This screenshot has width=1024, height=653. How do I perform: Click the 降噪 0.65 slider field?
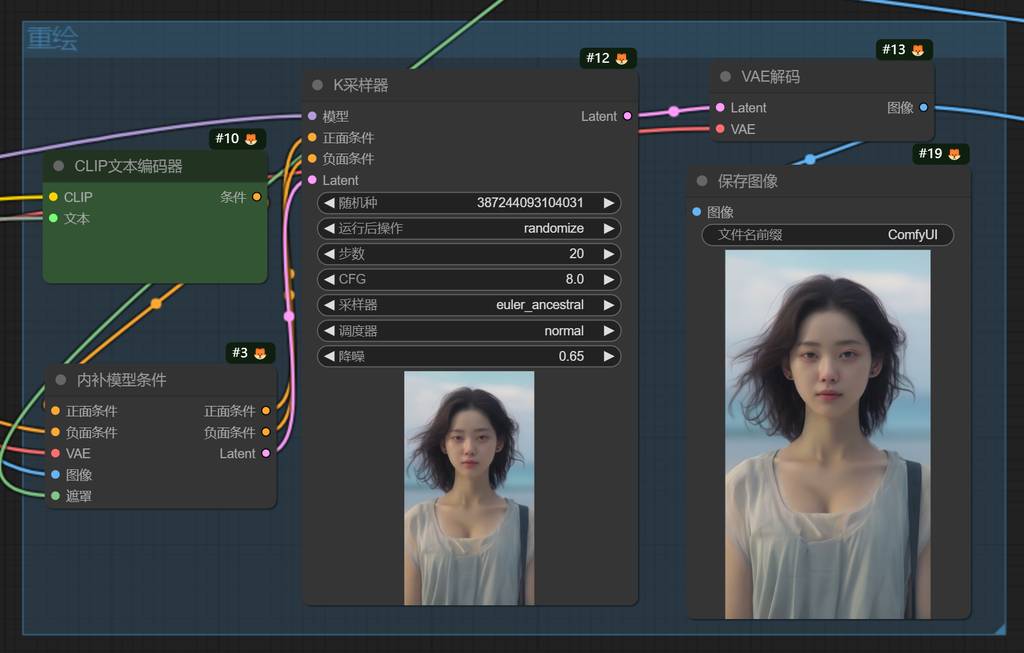pyautogui.click(x=468, y=356)
